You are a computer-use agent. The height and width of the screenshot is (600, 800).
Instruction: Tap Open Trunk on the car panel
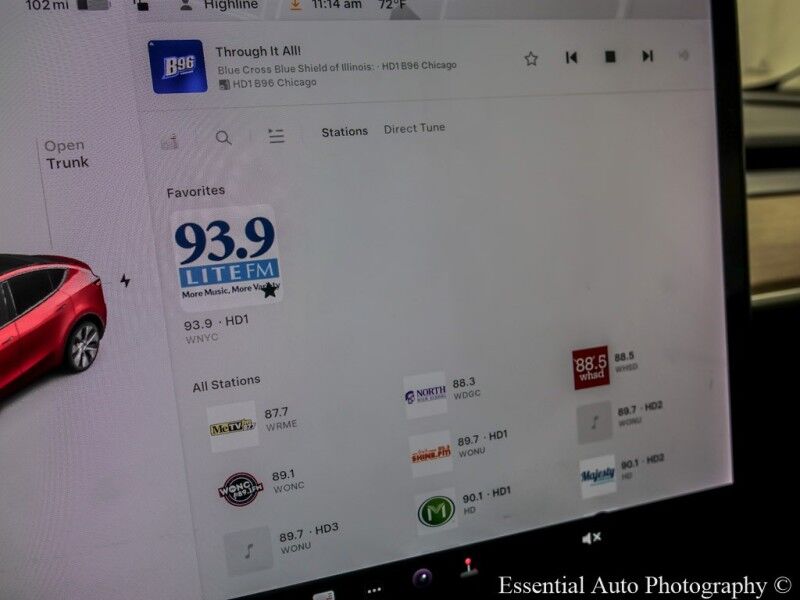coord(67,154)
